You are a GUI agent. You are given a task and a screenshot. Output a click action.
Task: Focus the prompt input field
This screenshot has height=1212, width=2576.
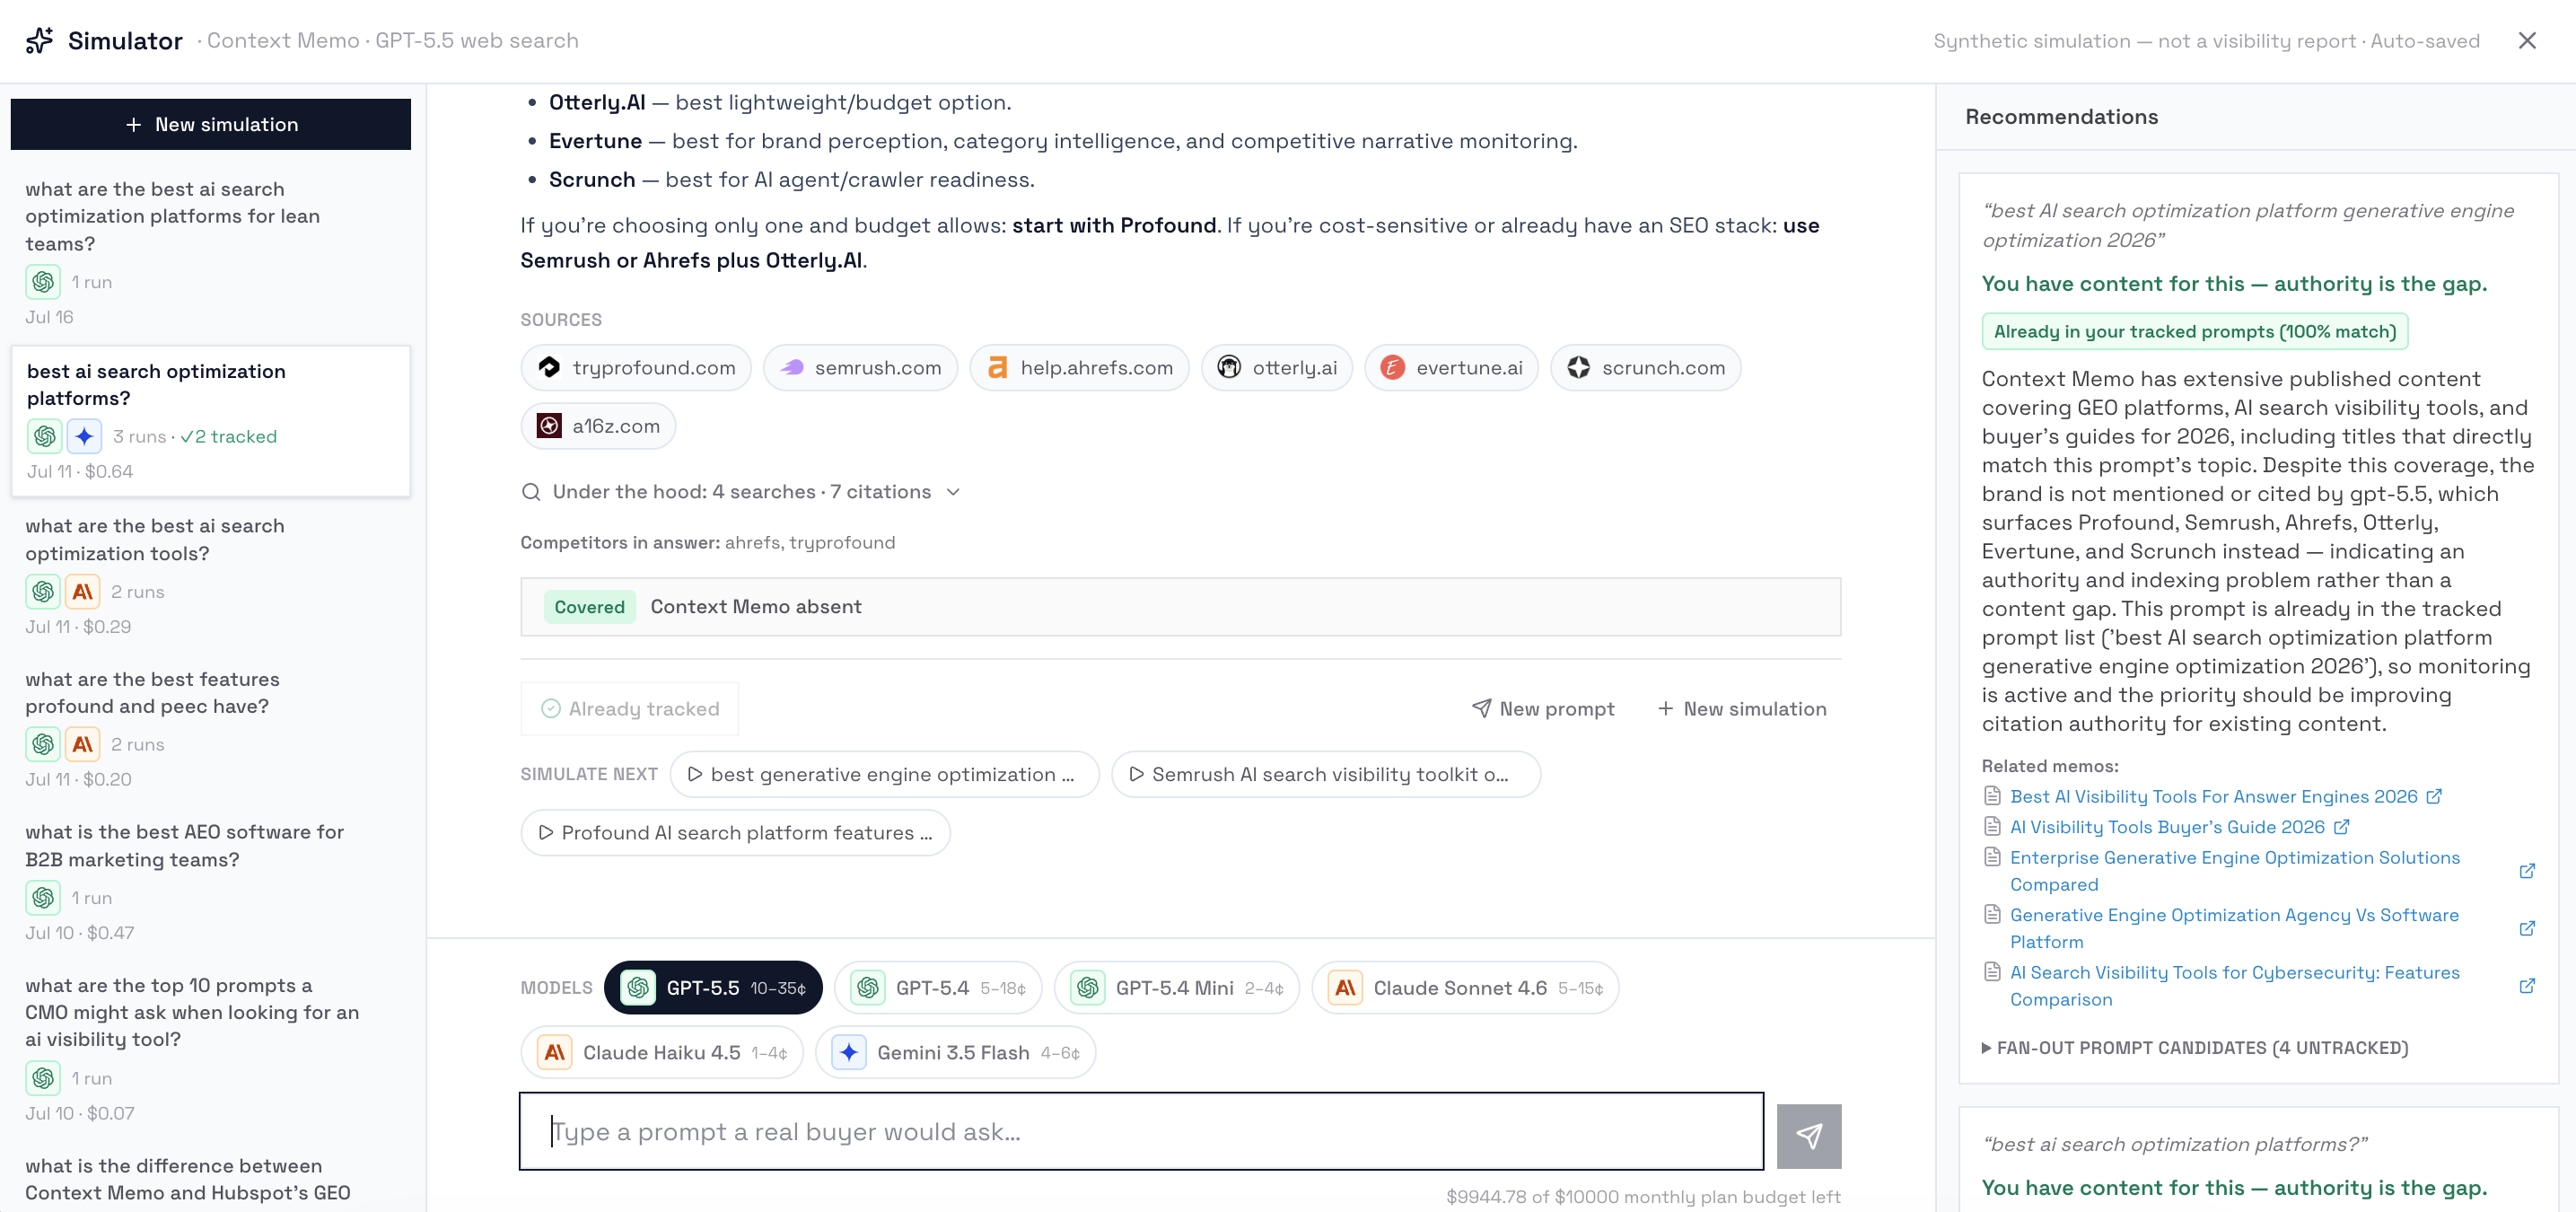point(1141,1131)
